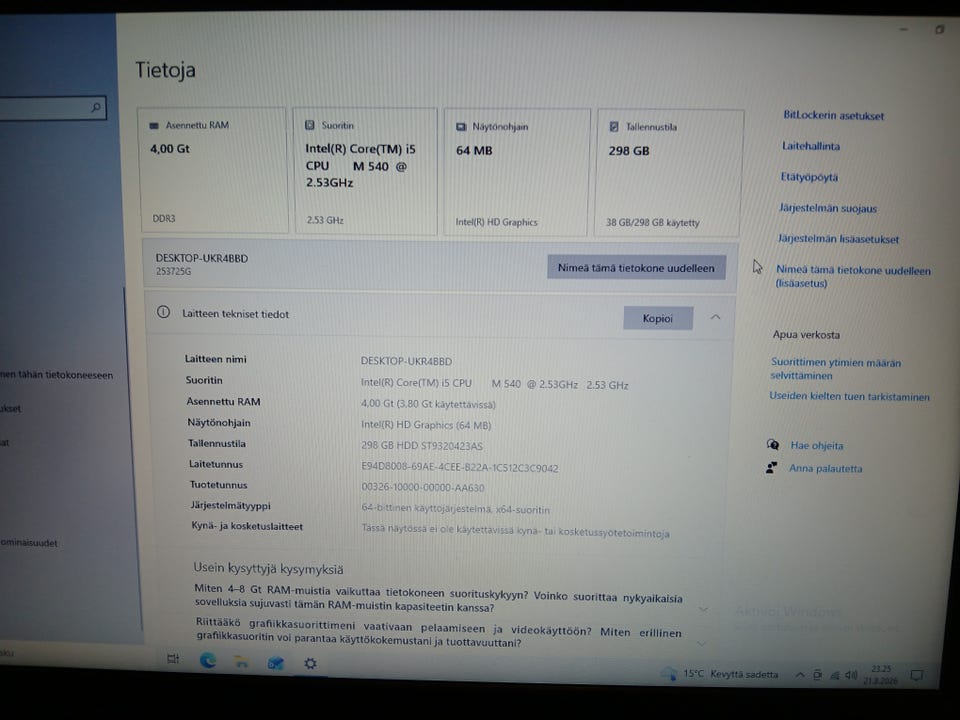This screenshot has width=960, height=720.
Task: Click the settings search input field
Action: pos(51,108)
